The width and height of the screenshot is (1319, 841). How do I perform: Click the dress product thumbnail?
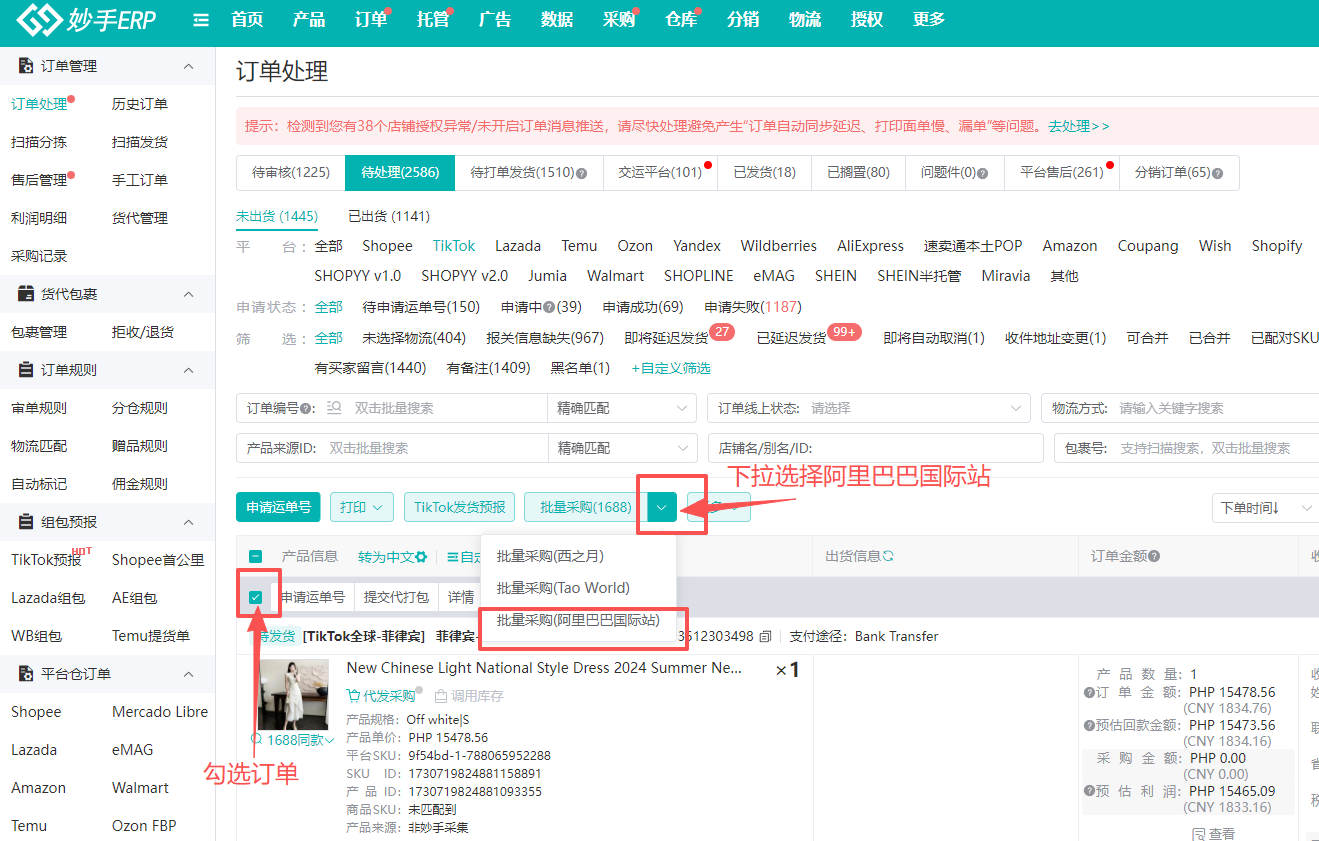click(293, 694)
